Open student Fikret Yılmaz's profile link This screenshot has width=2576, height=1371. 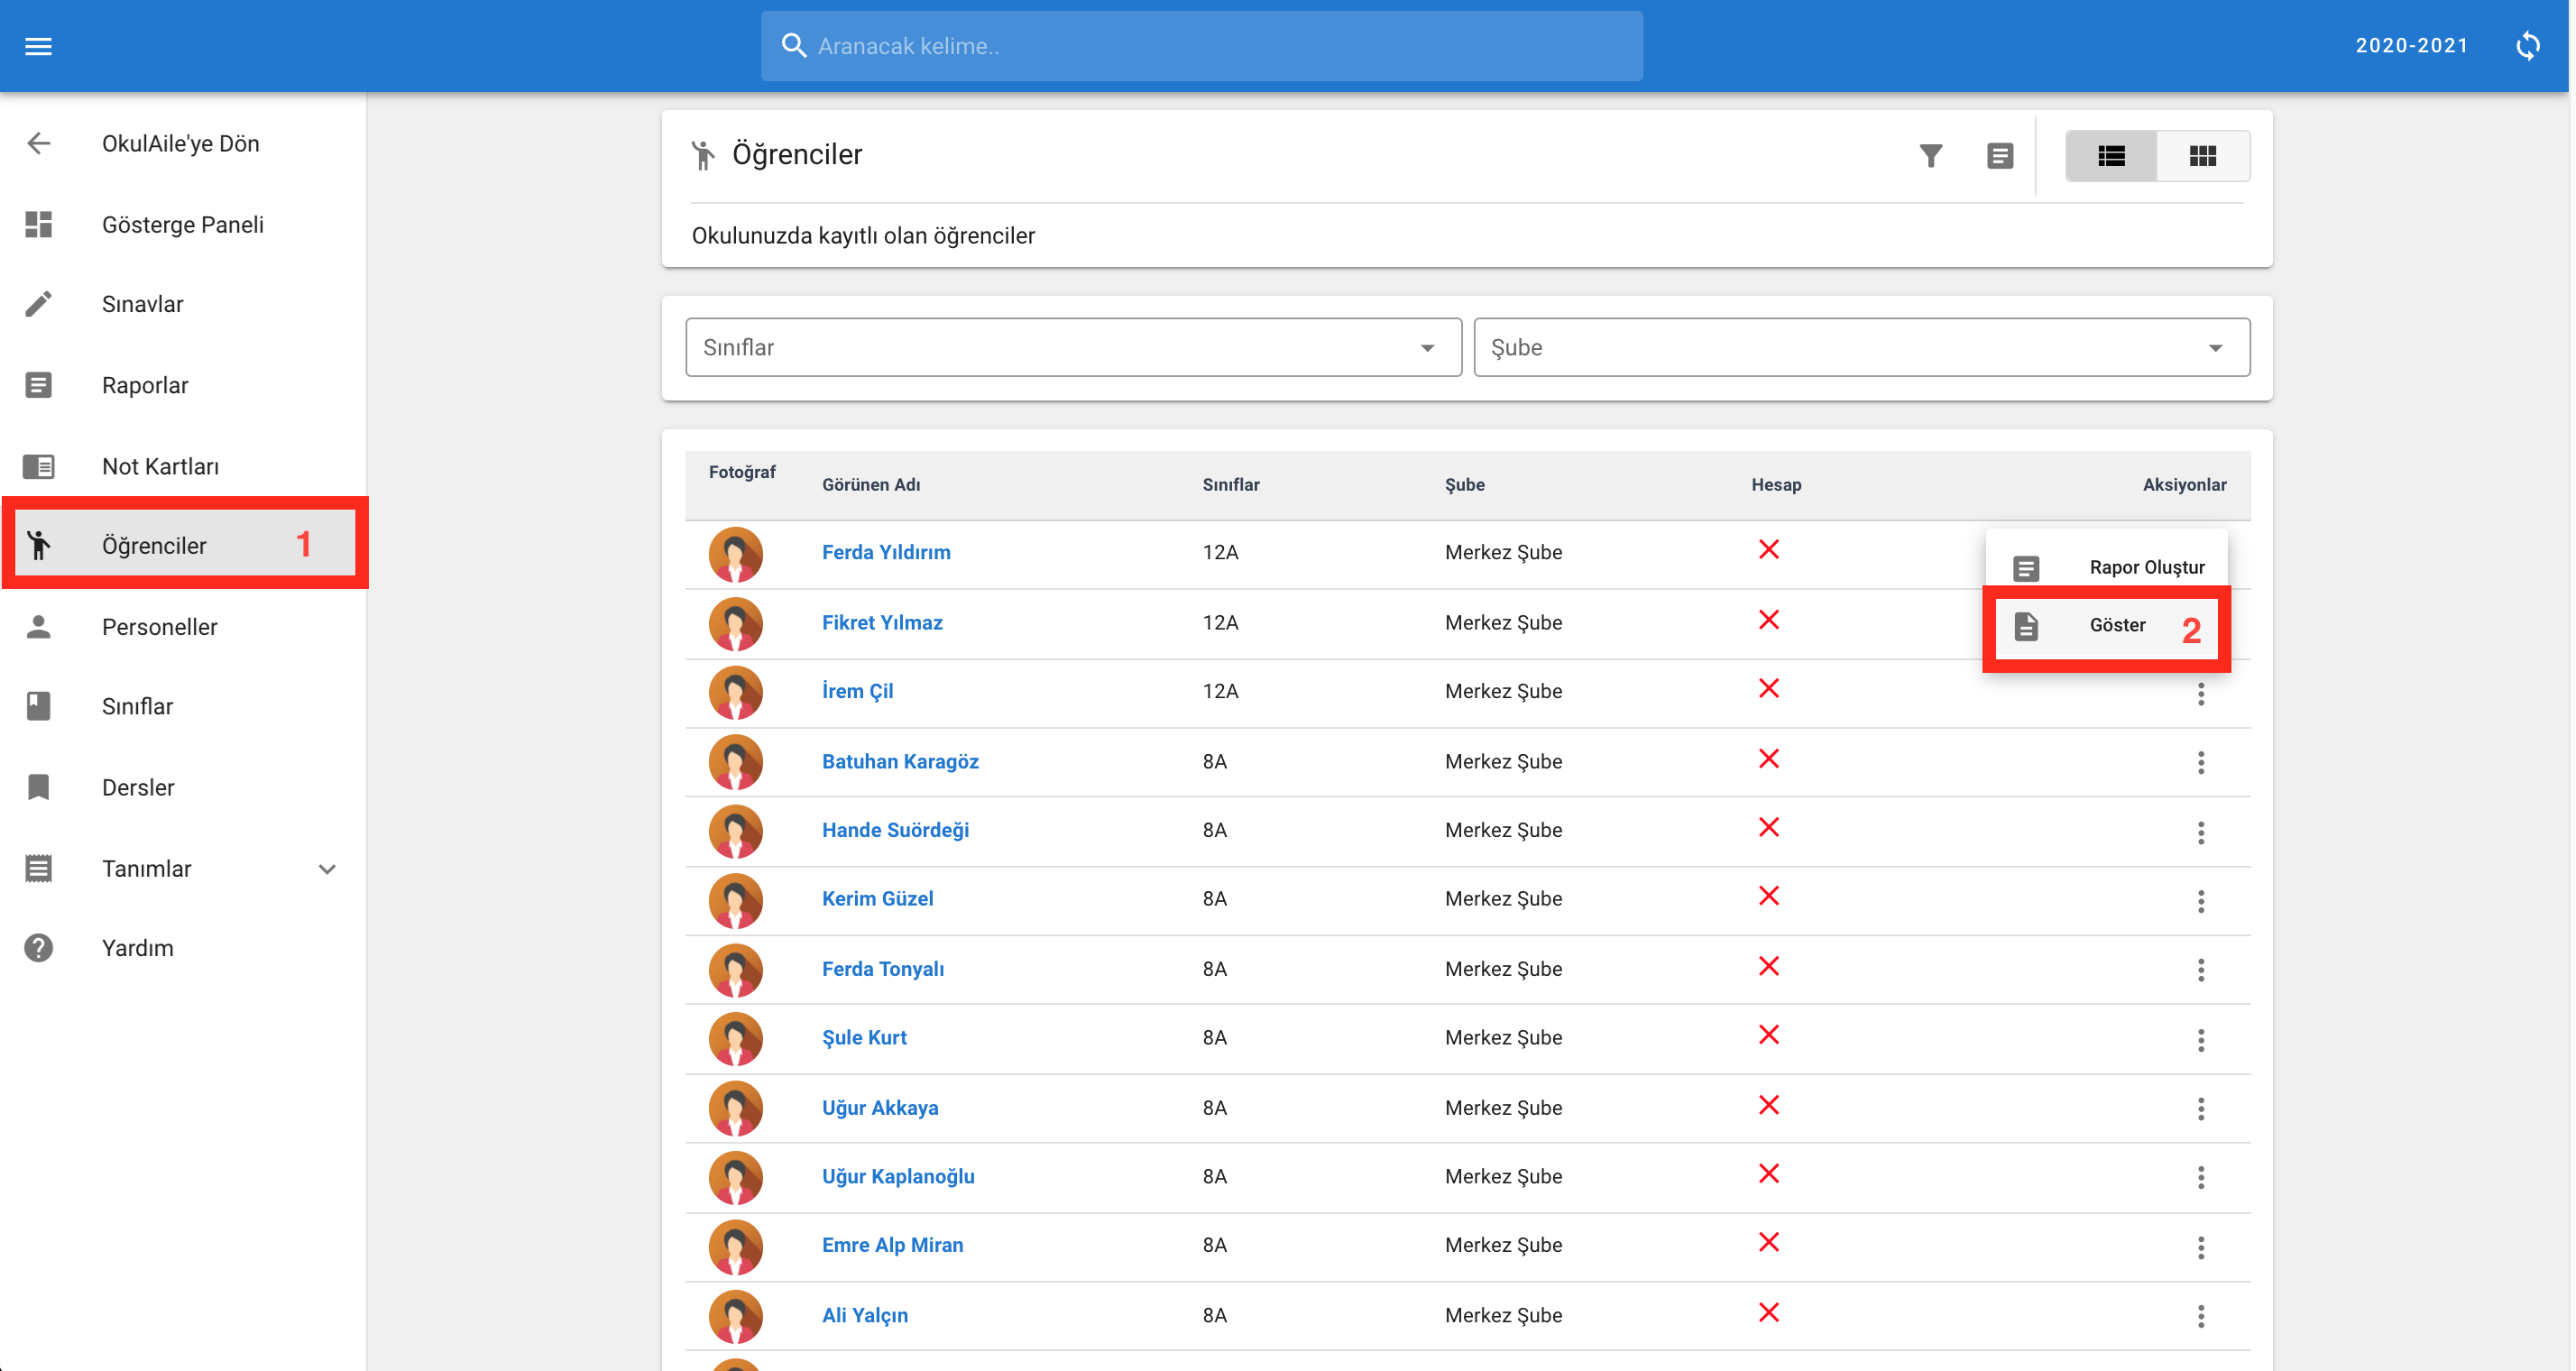coord(882,622)
